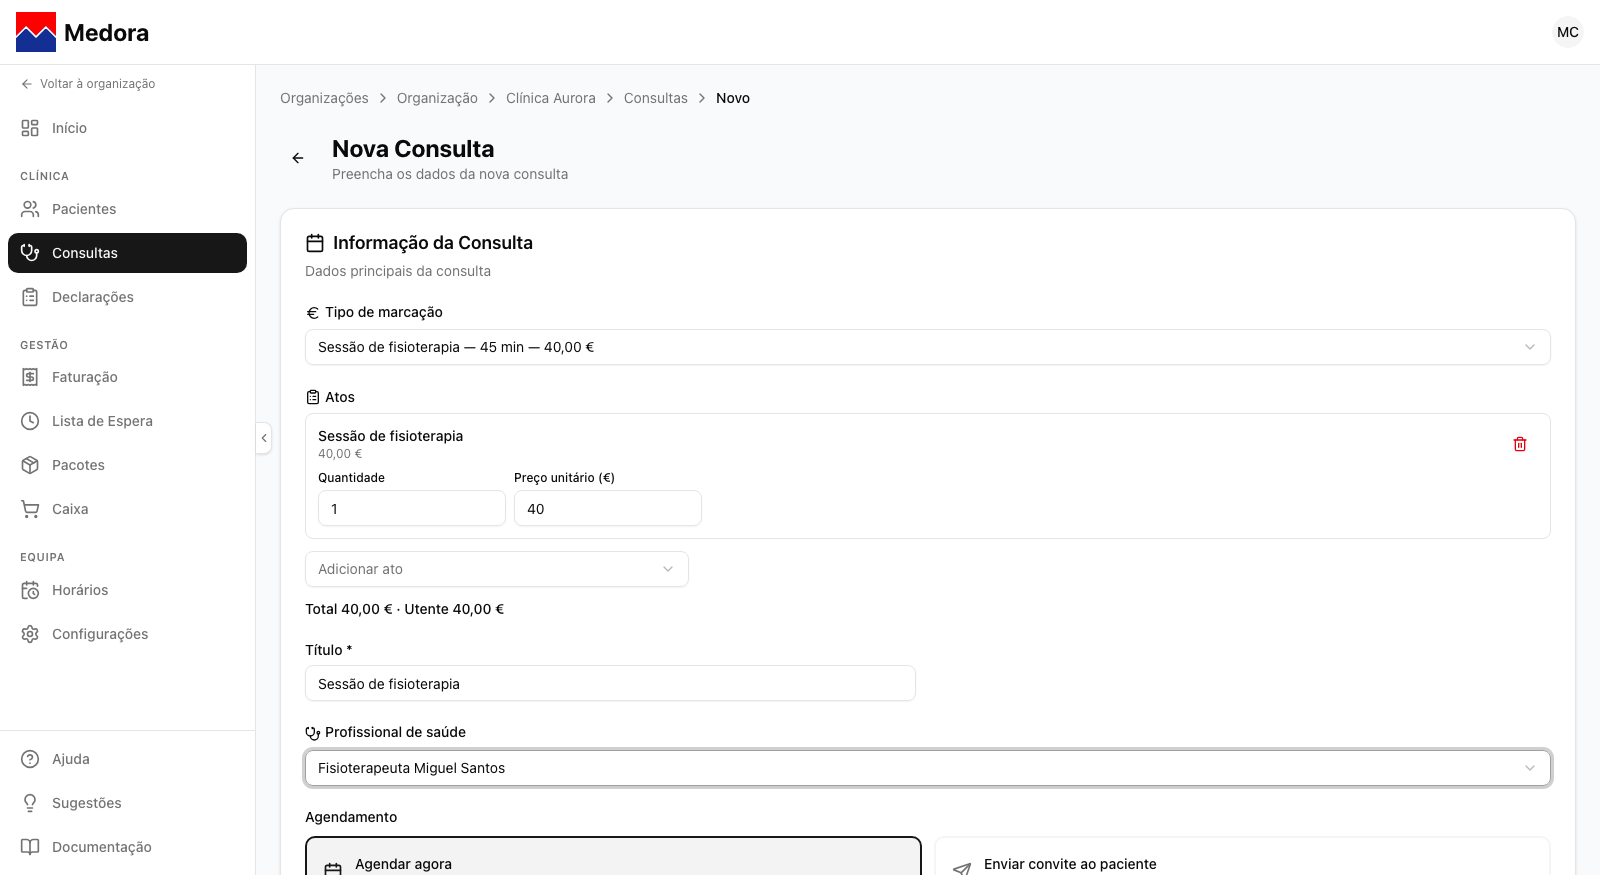Click Consultas in the breadcrumb

click(656, 98)
